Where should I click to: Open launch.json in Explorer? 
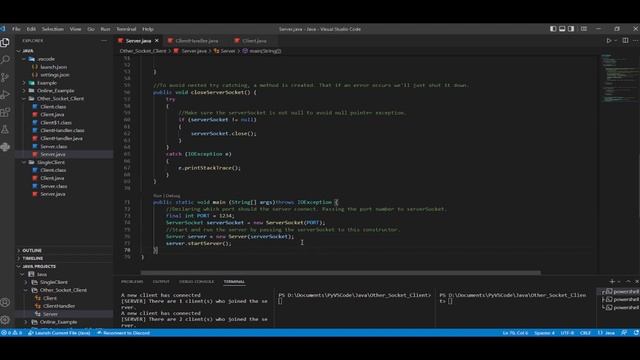point(53,67)
